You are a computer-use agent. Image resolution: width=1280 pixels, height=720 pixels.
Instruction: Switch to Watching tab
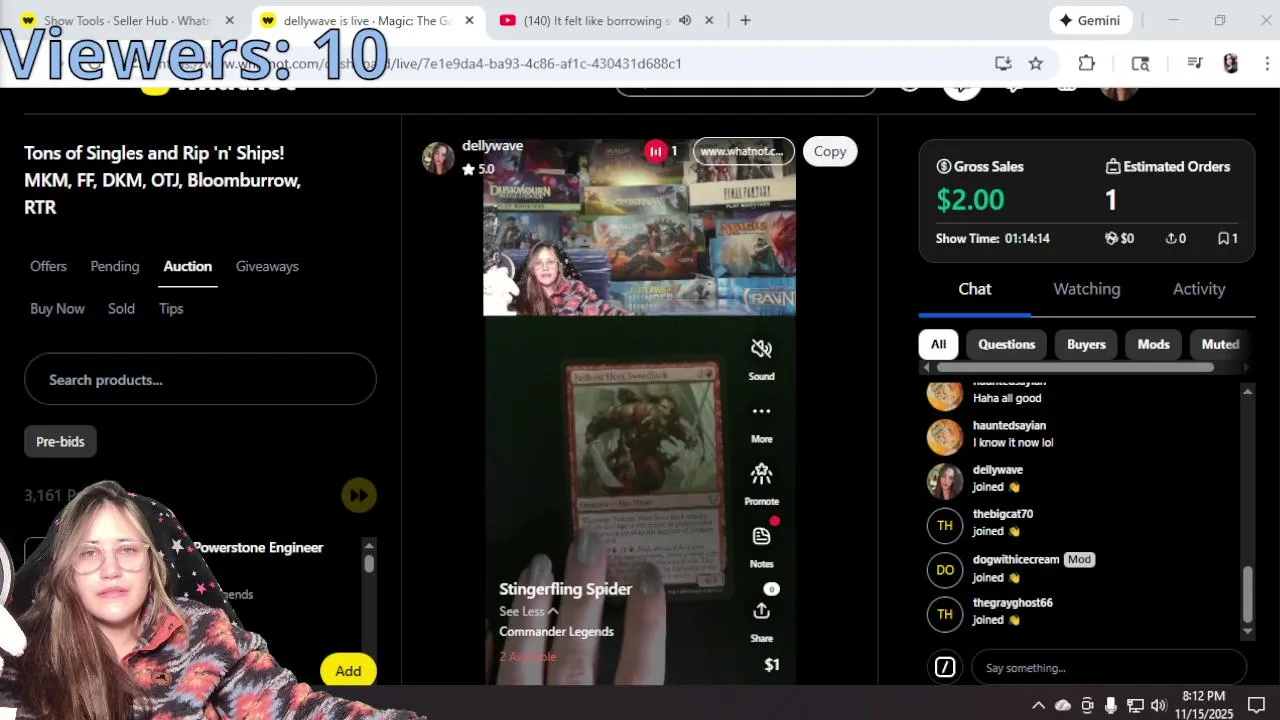point(1086,289)
